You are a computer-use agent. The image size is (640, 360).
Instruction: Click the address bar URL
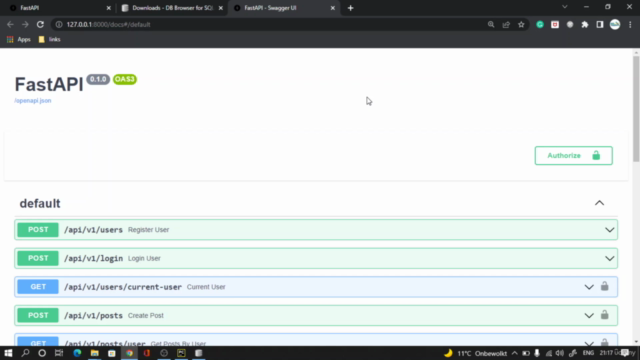(x=109, y=24)
